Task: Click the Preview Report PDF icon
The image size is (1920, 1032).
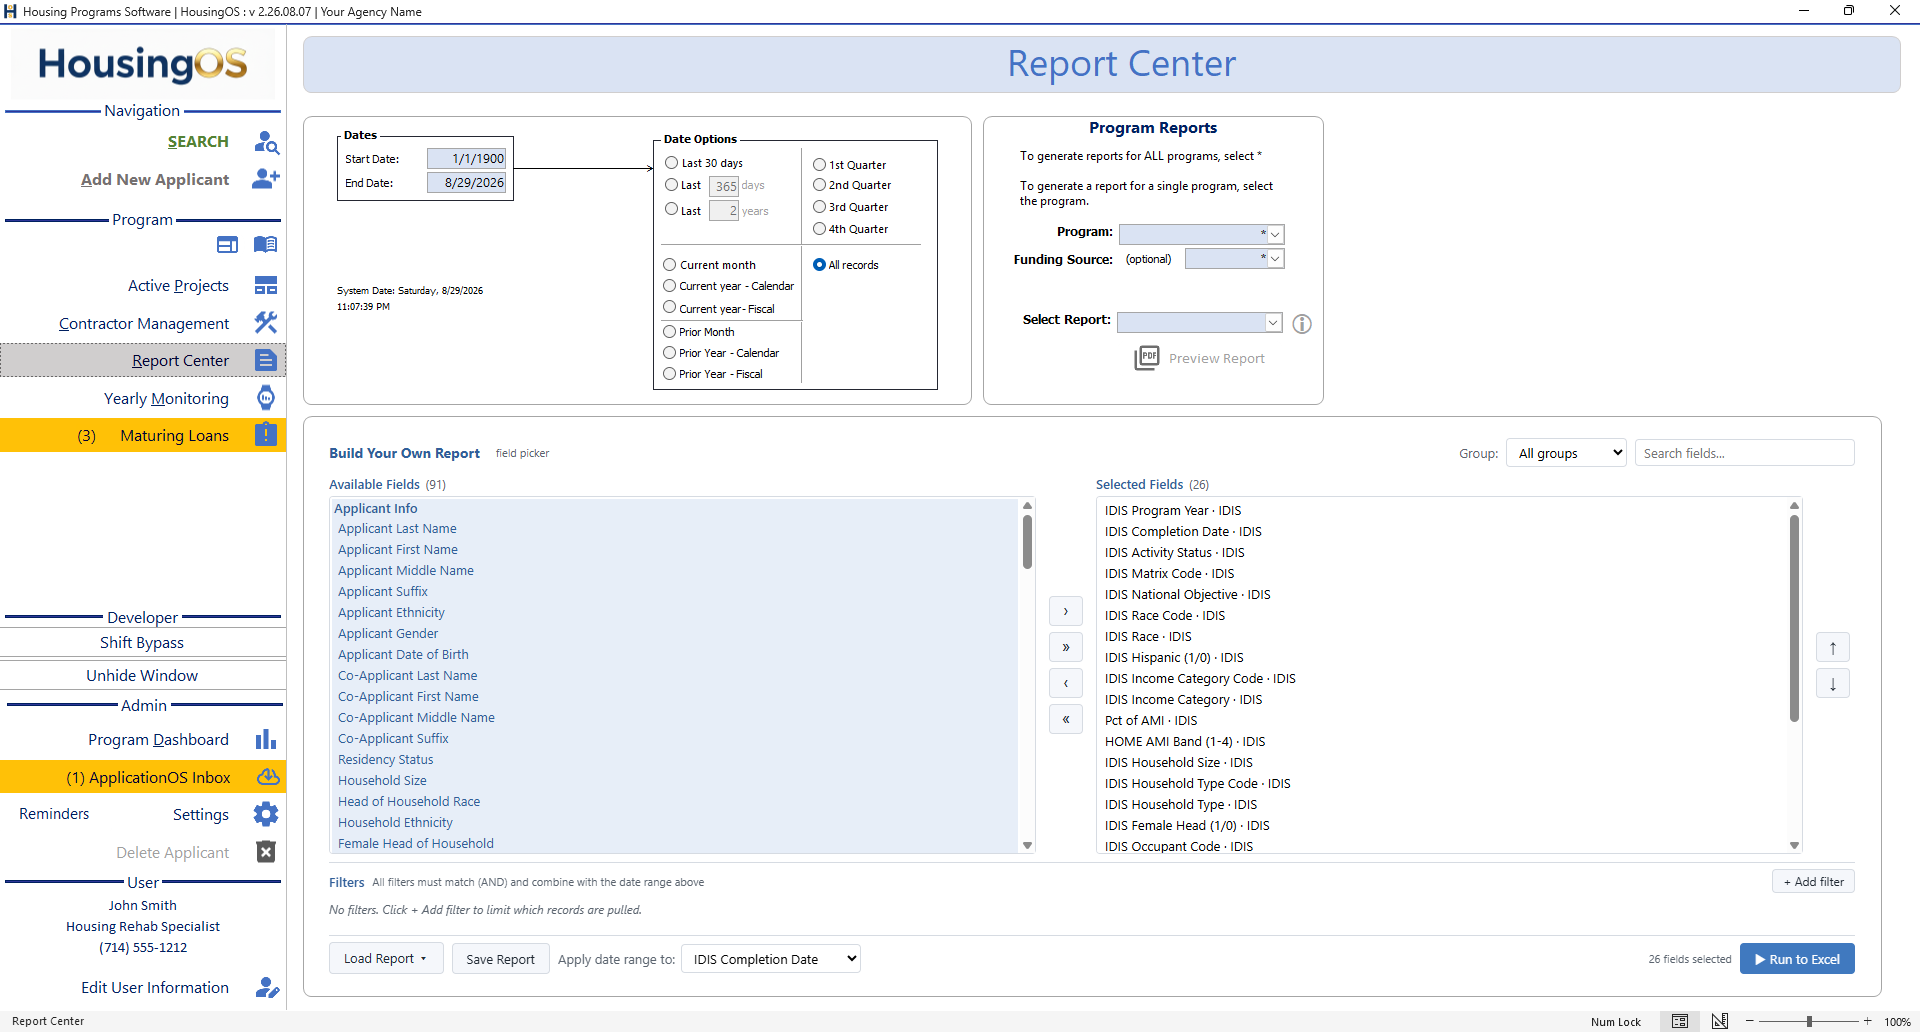Action: 1147,358
